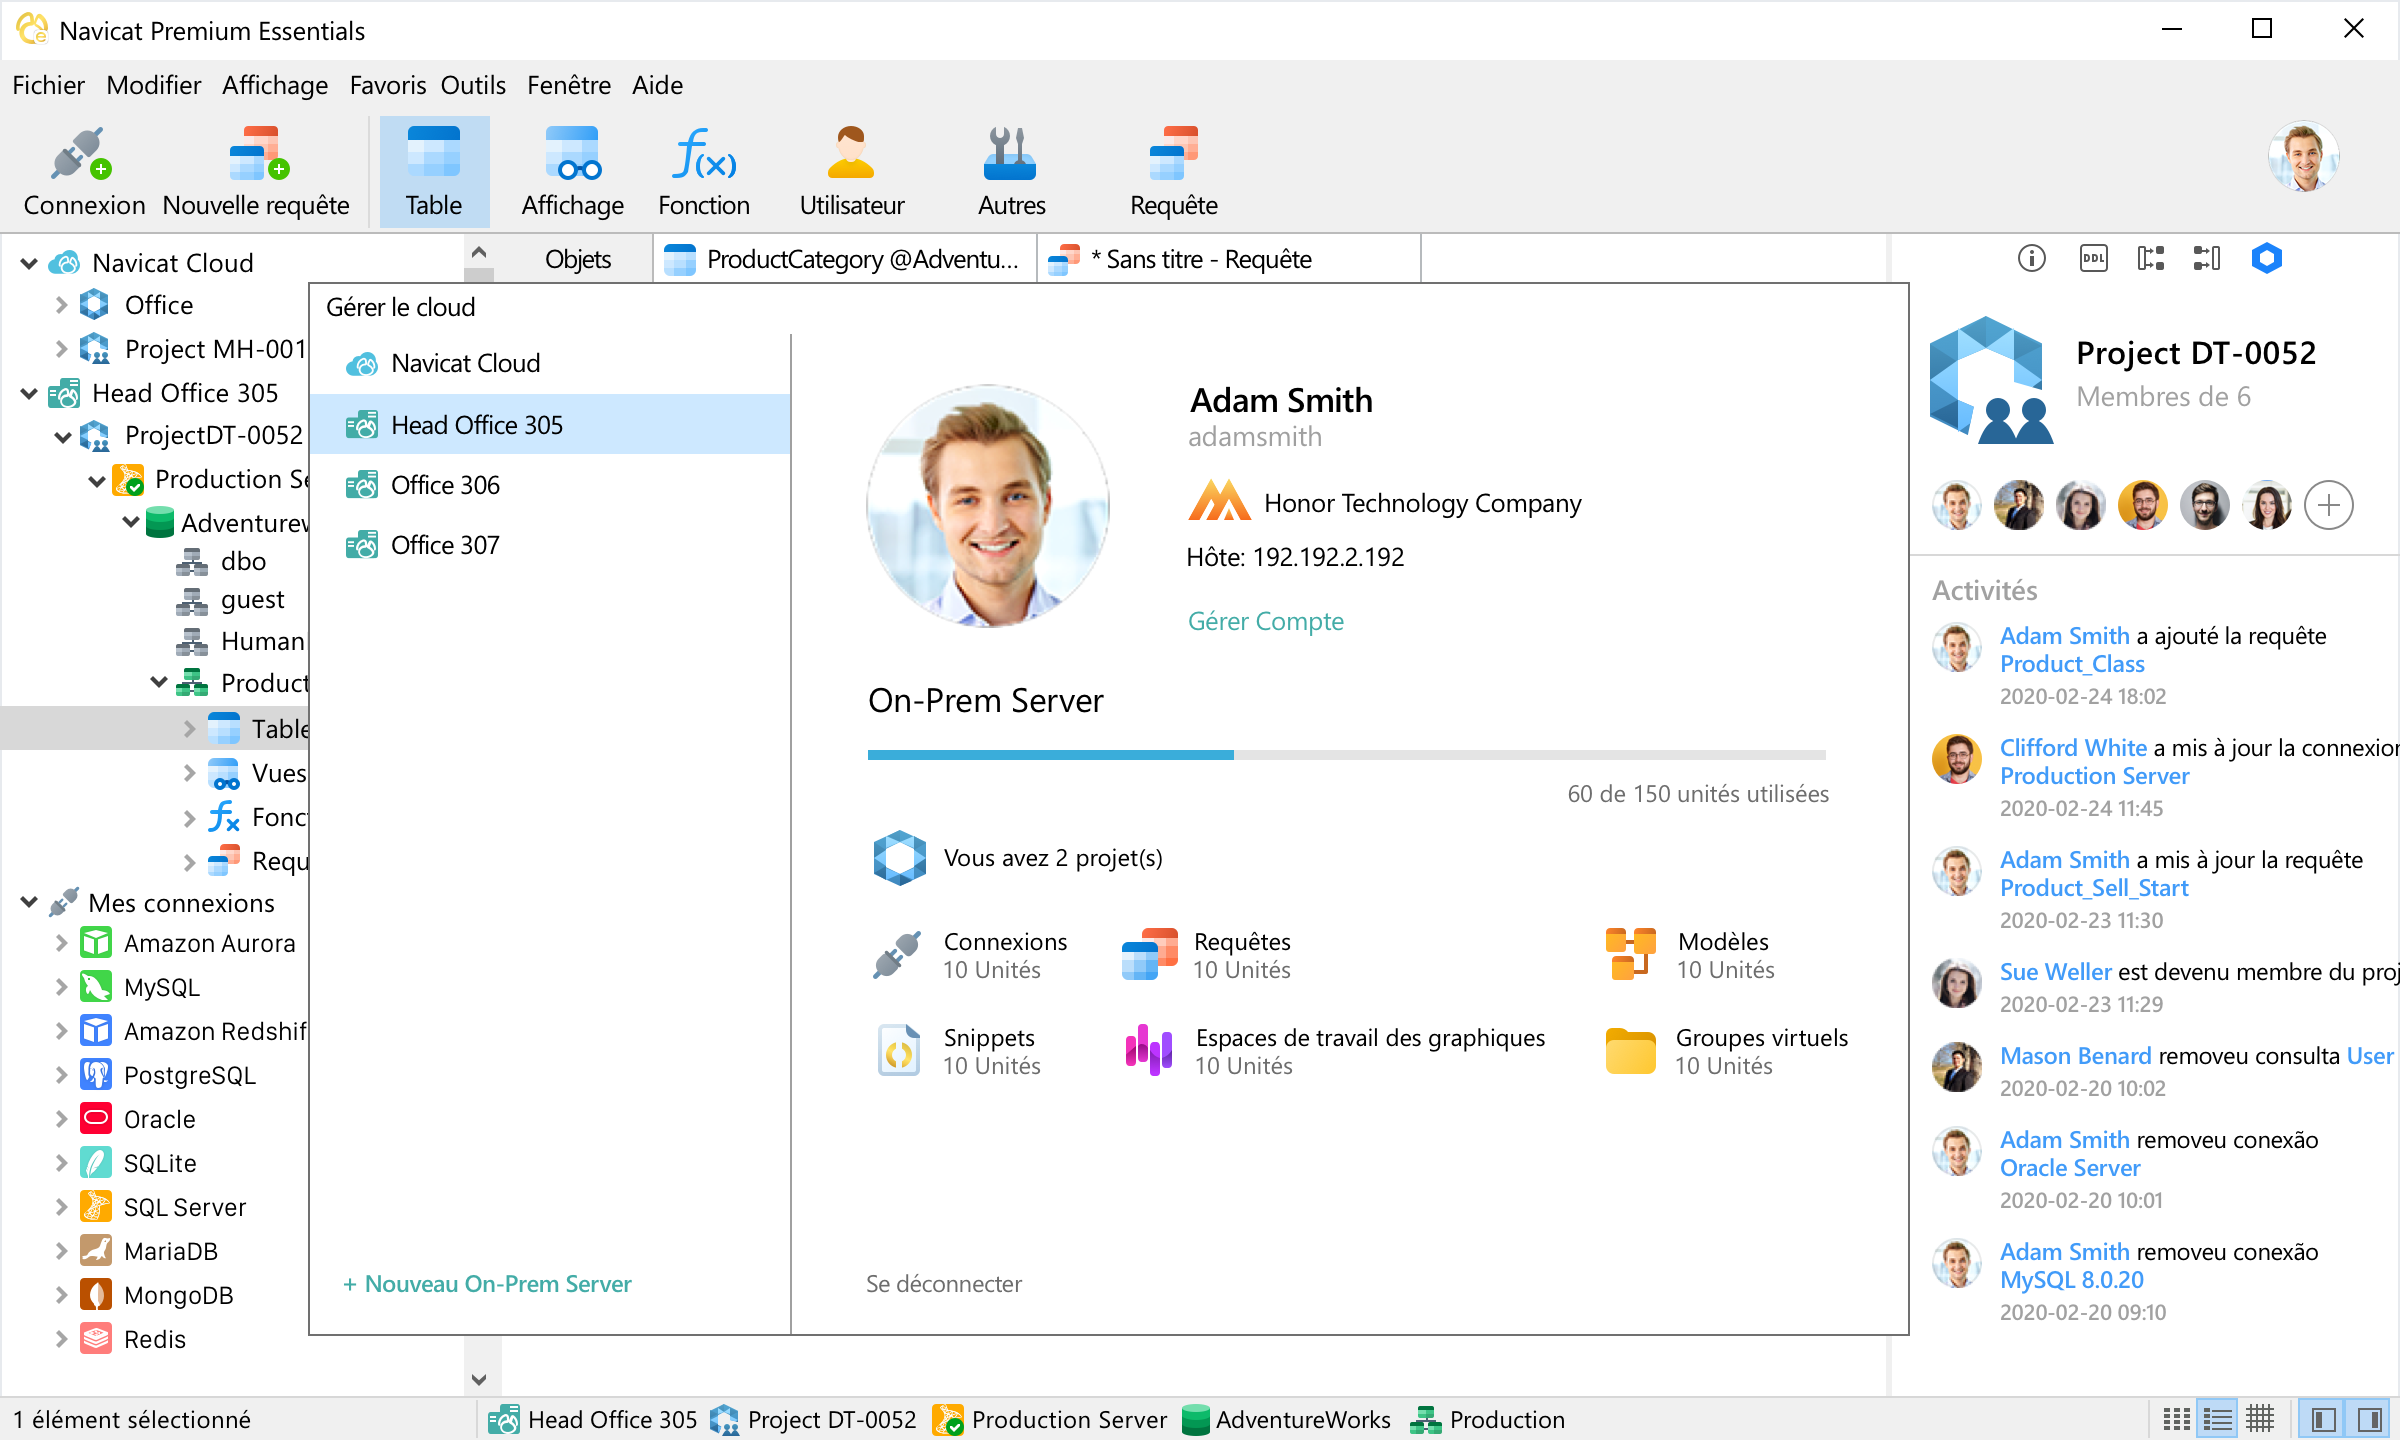This screenshot has width=2400, height=1440.
Task: Expand the PostgreSQL connection node
Action: [61, 1075]
